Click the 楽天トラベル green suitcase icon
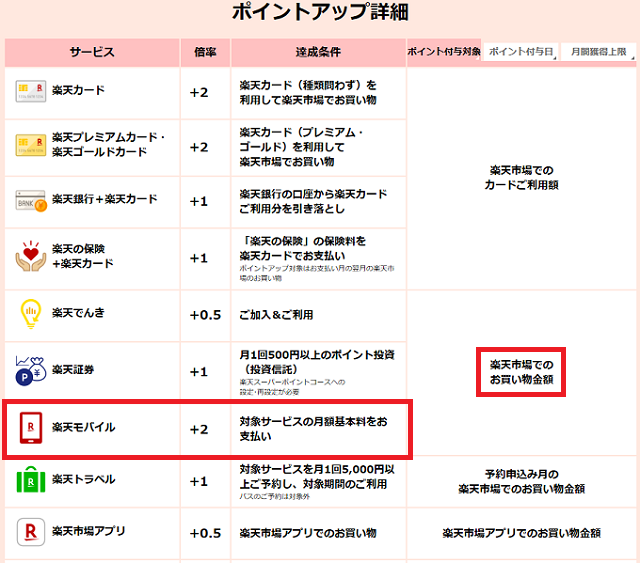 (x=31, y=479)
